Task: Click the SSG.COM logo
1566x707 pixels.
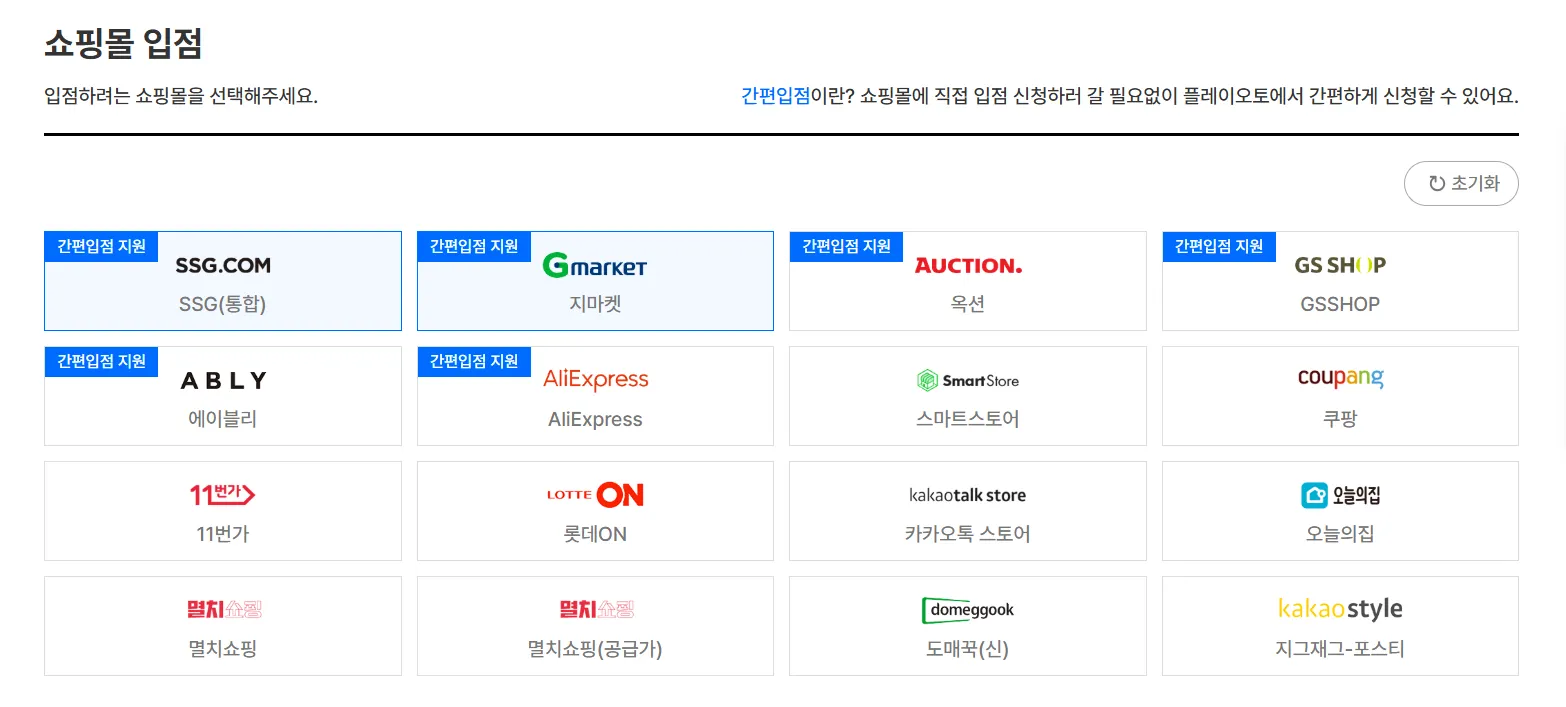Action: 223,265
